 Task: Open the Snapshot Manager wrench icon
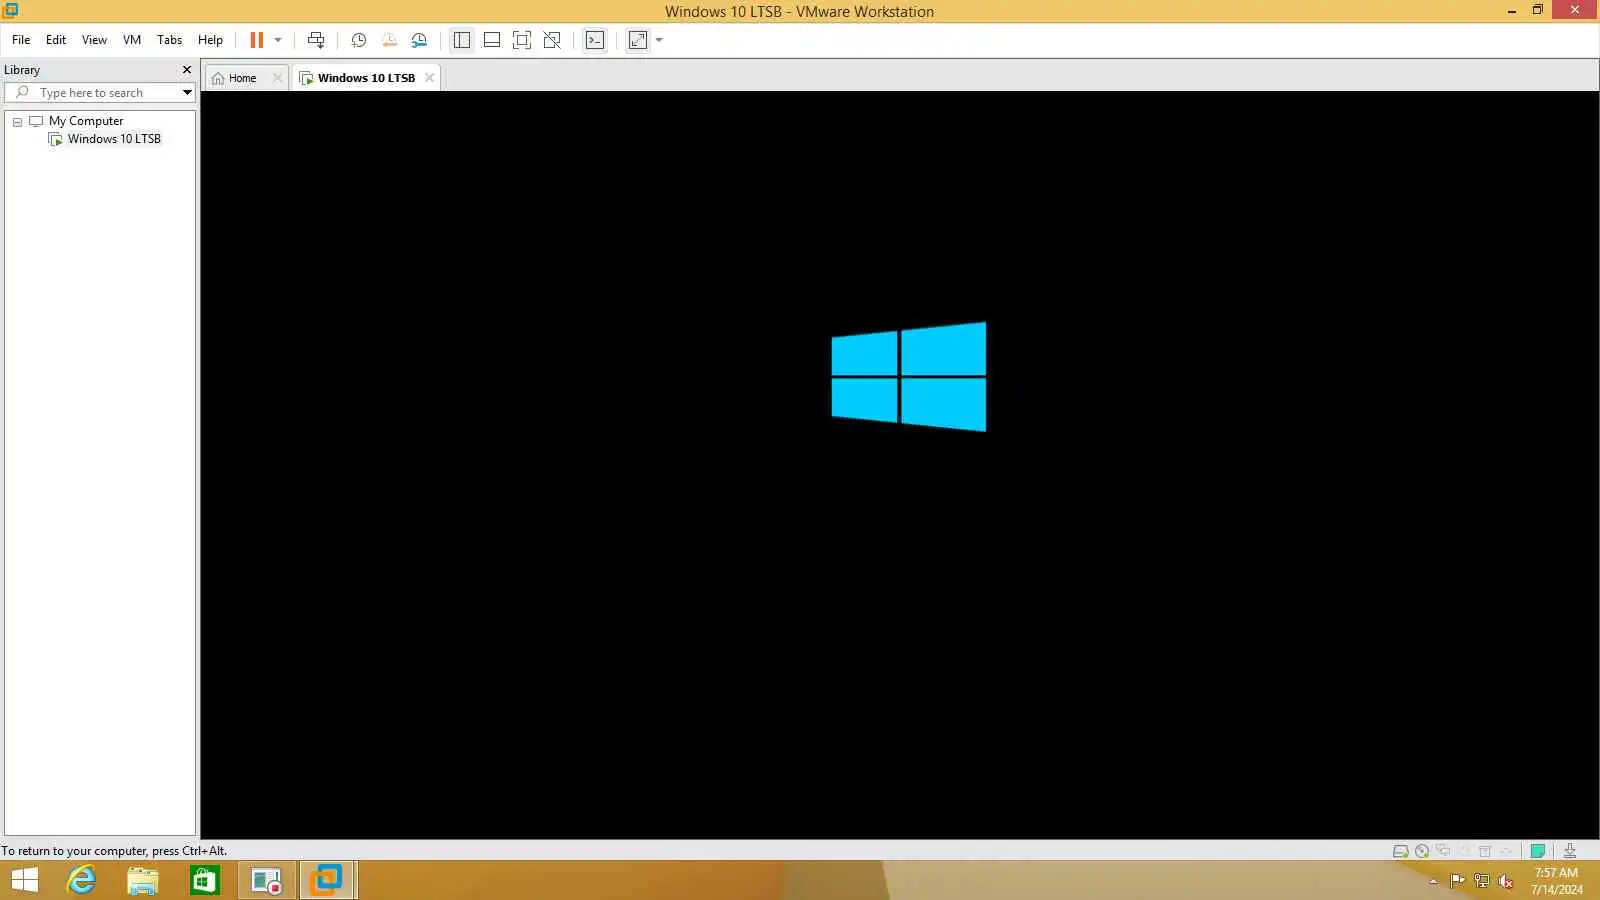(x=419, y=40)
